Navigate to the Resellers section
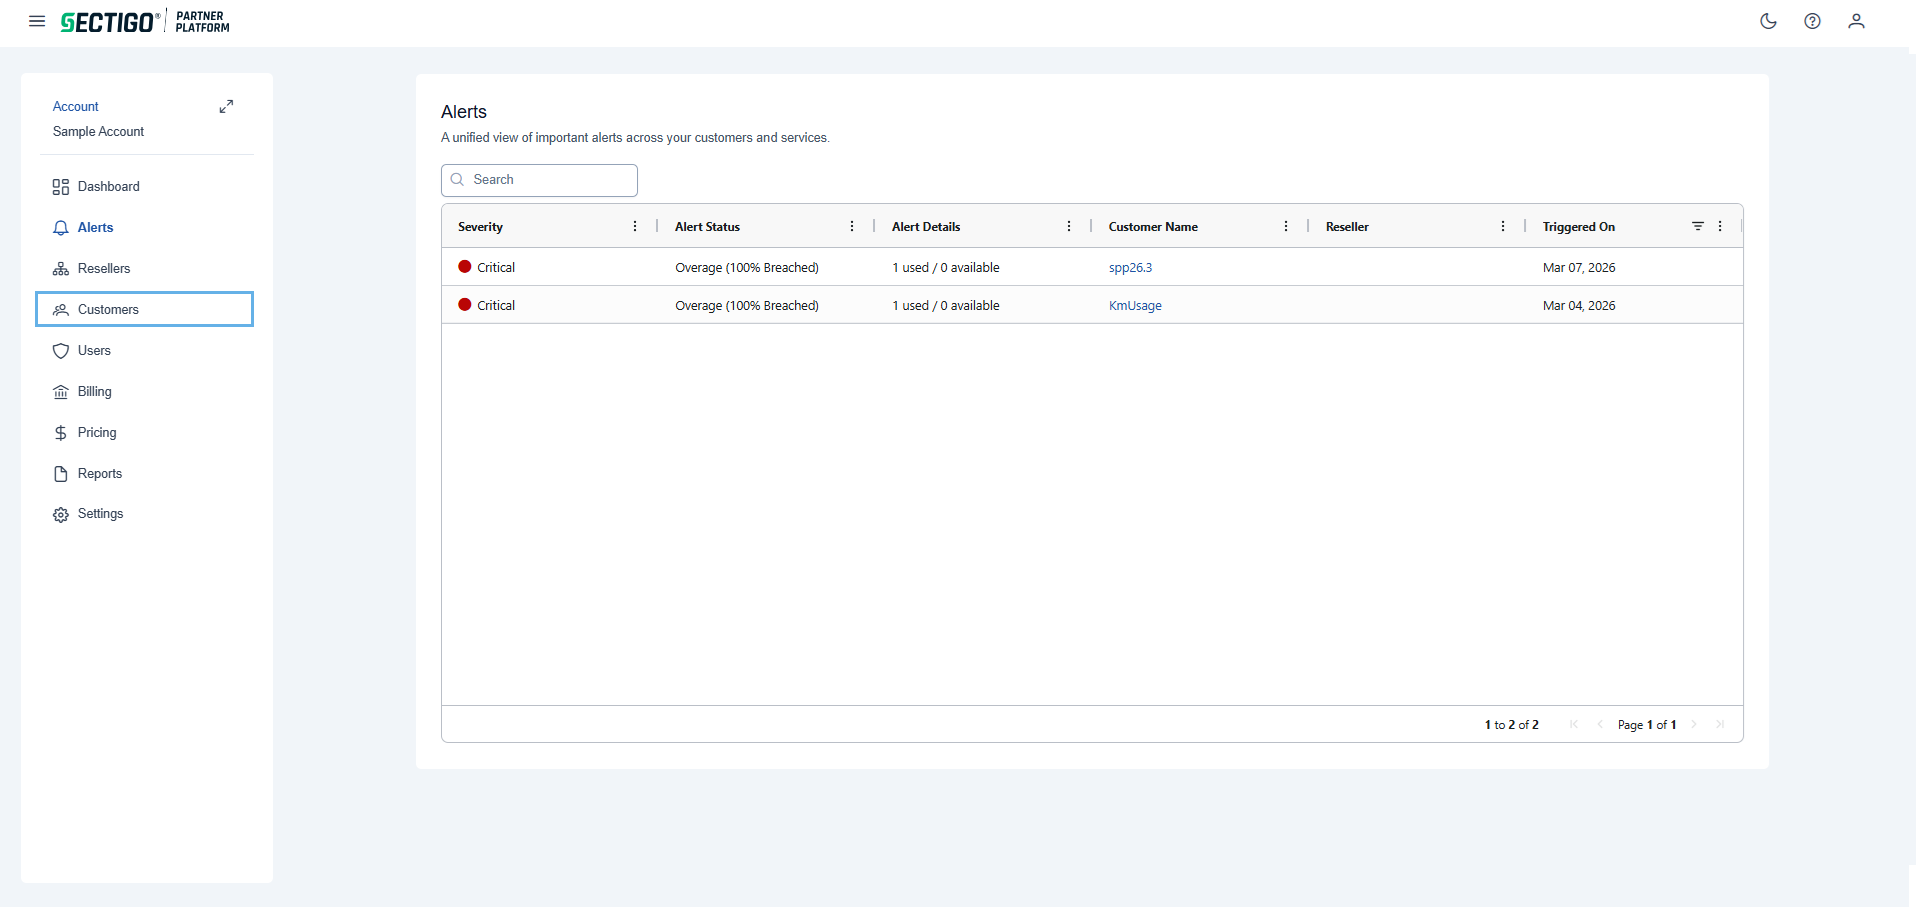Screen dimensions: 1916x907 point(104,269)
